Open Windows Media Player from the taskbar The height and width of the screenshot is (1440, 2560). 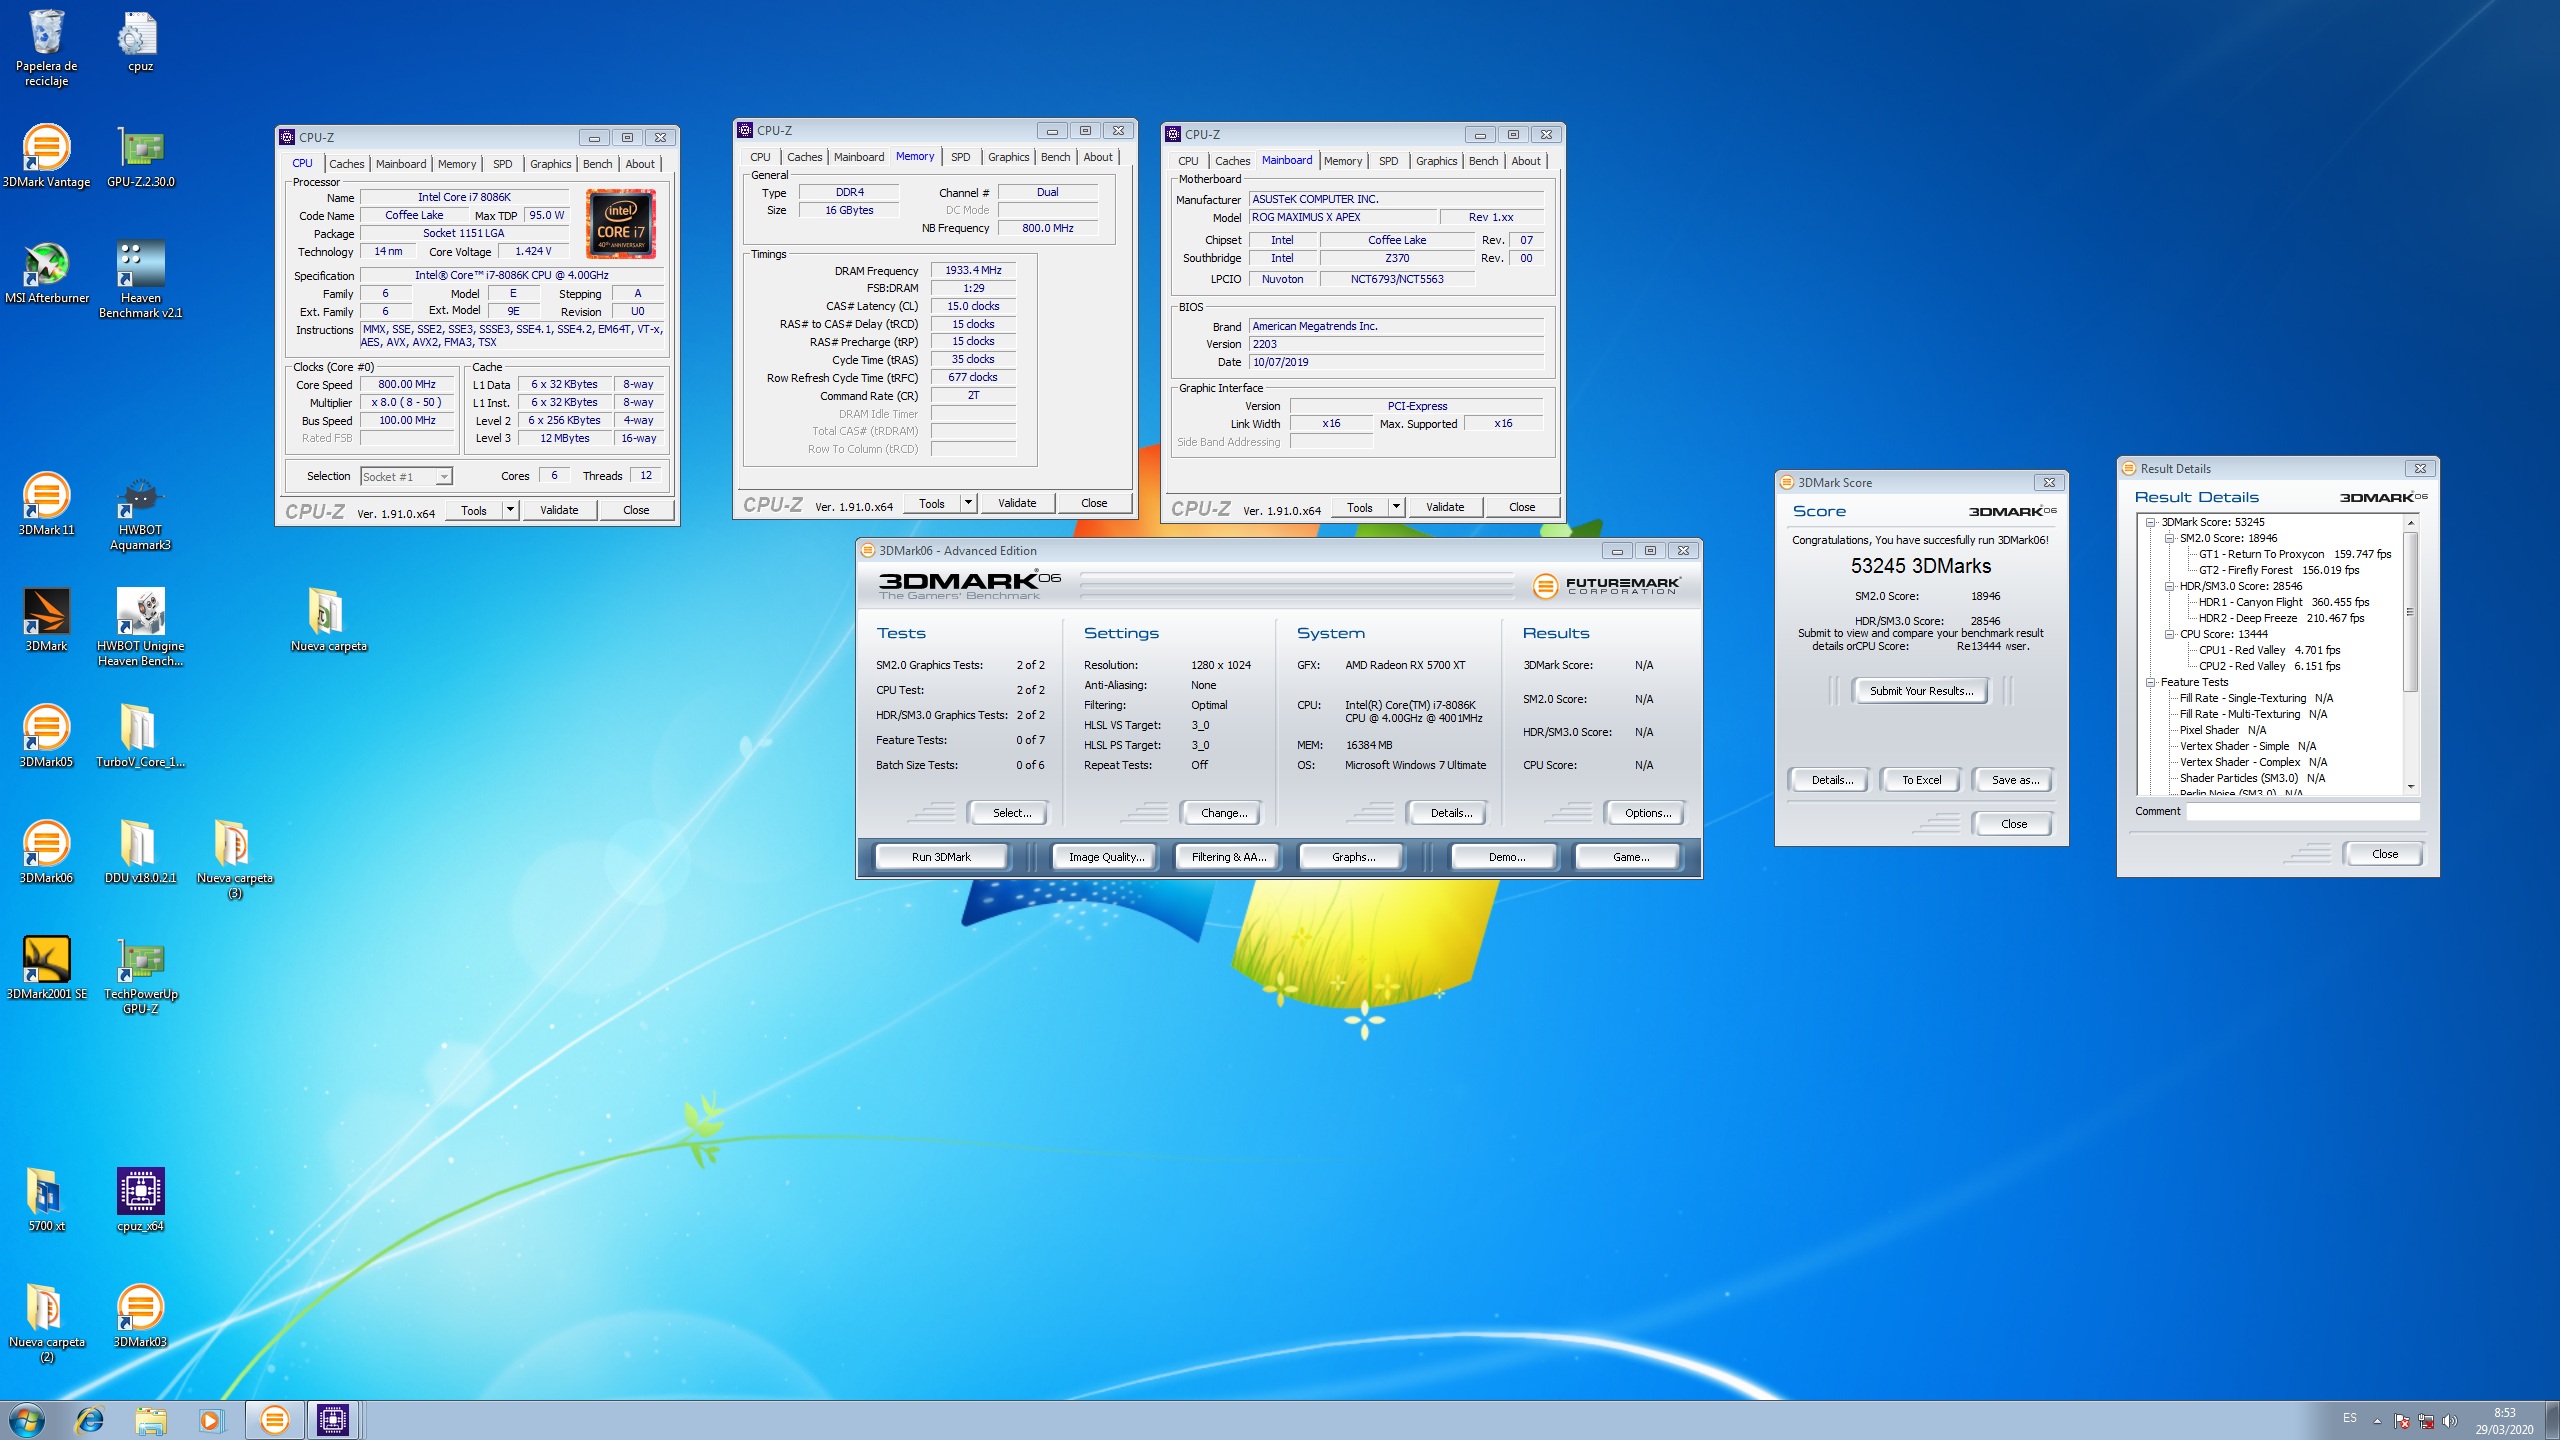211,1420
